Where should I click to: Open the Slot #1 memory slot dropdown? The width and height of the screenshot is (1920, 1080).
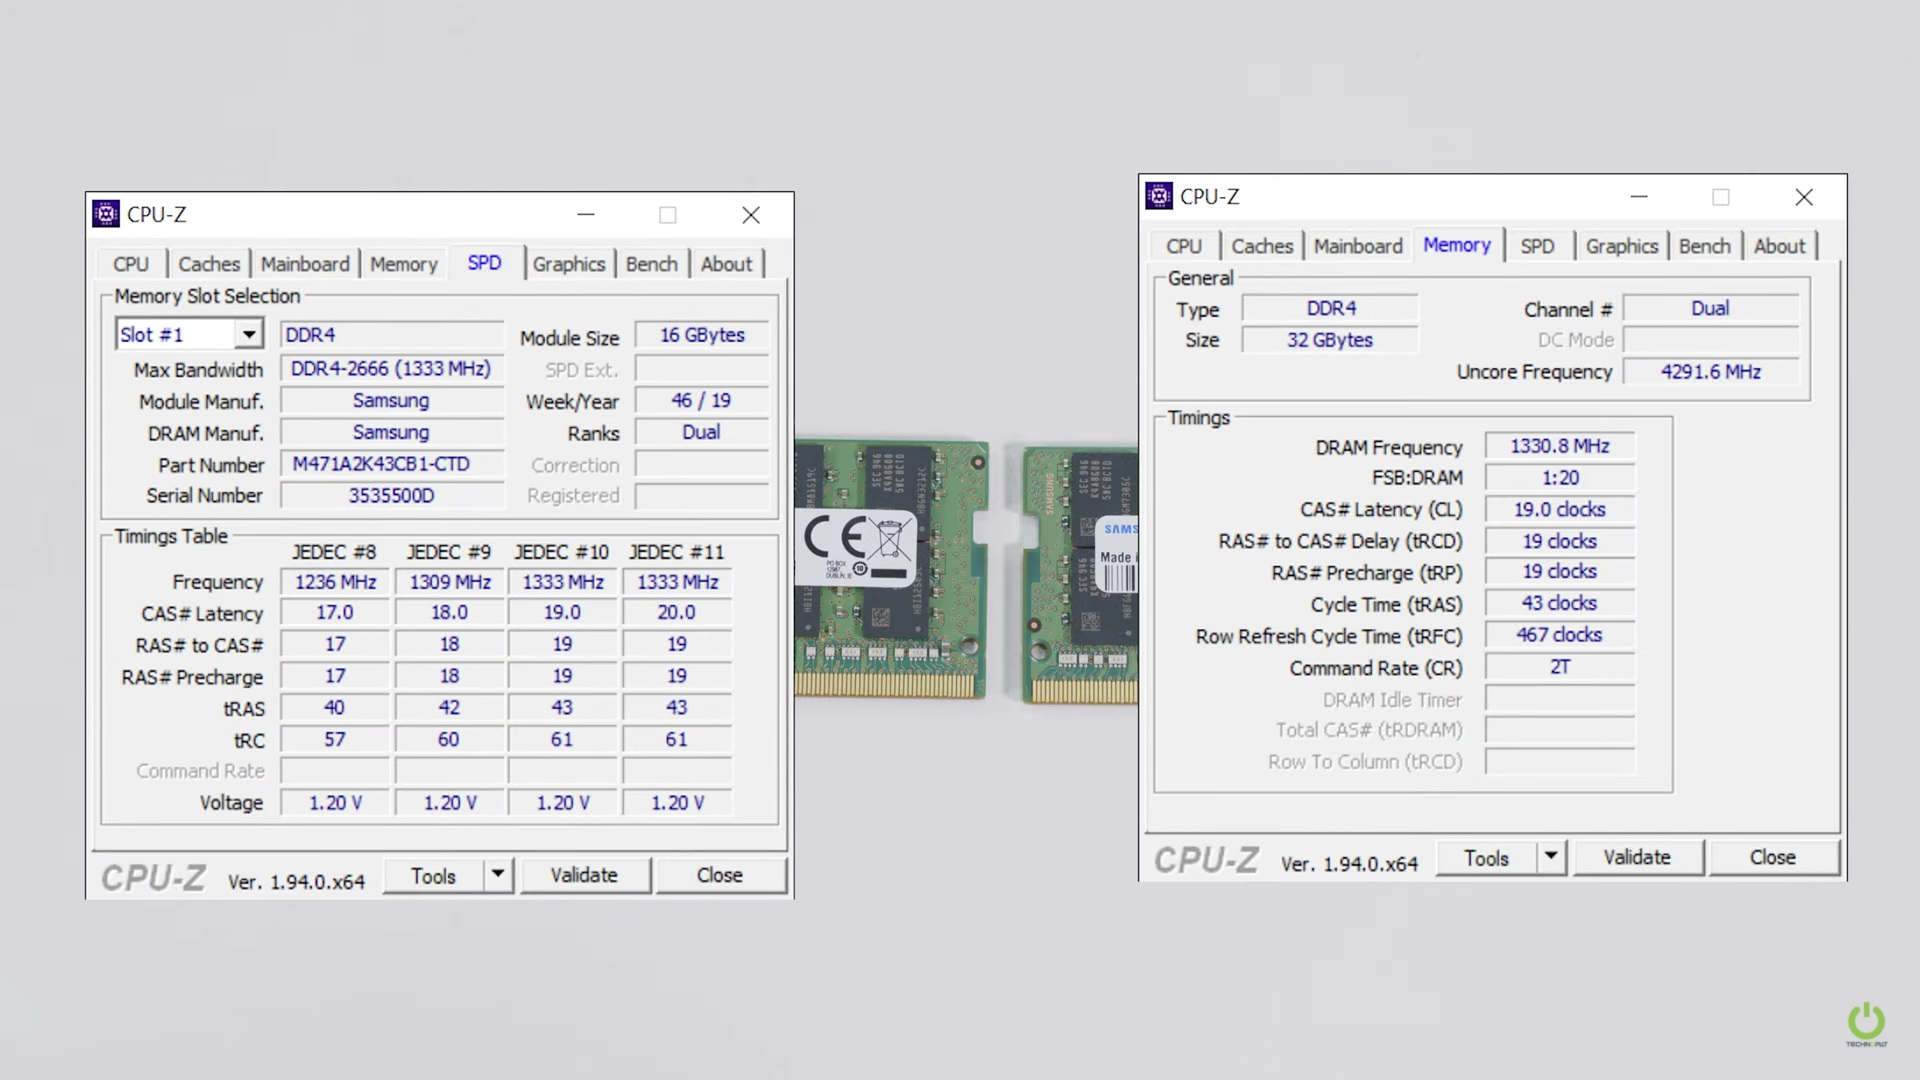[248, 334]
